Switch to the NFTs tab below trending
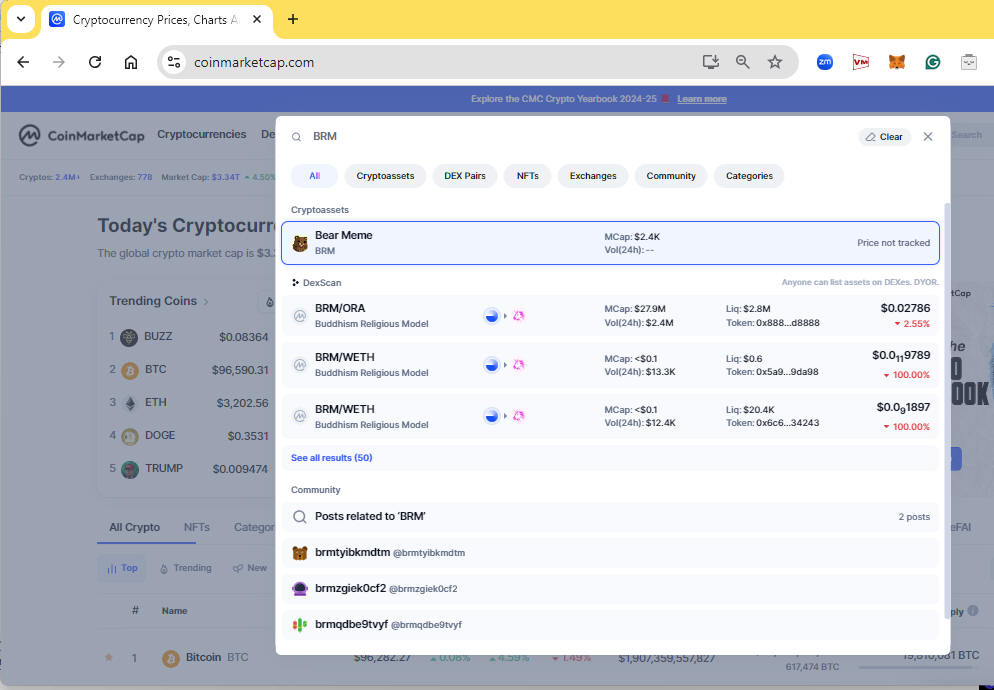This screenshot has width=994, height=690. (197, 527)
